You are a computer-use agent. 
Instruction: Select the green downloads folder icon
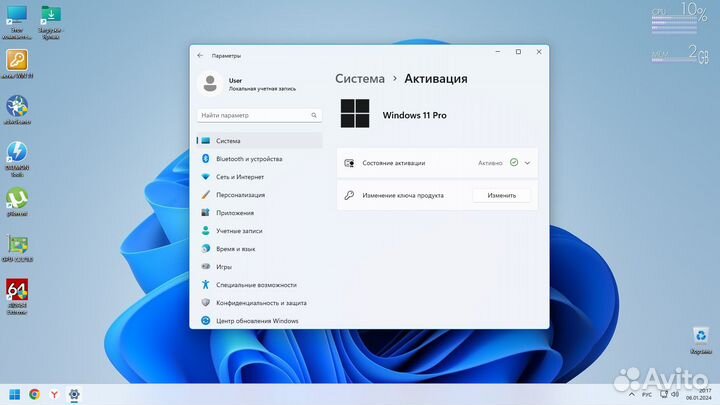51,23
